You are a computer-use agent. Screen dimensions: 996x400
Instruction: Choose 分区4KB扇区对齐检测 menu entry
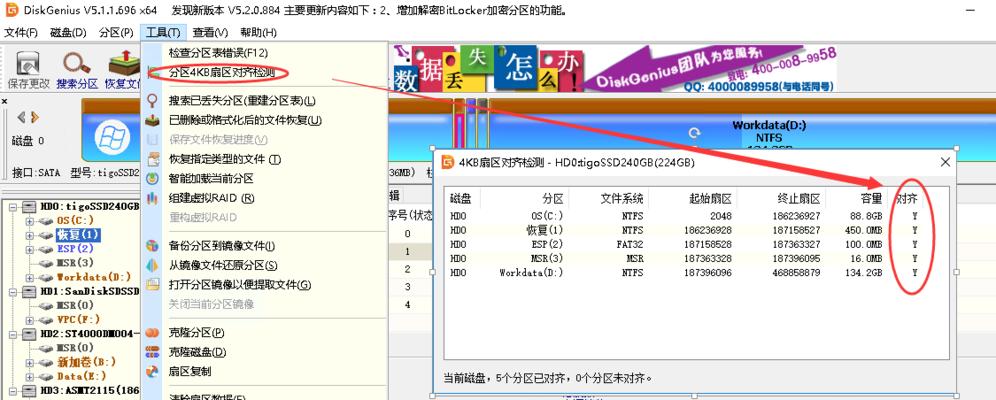[221, 73]
